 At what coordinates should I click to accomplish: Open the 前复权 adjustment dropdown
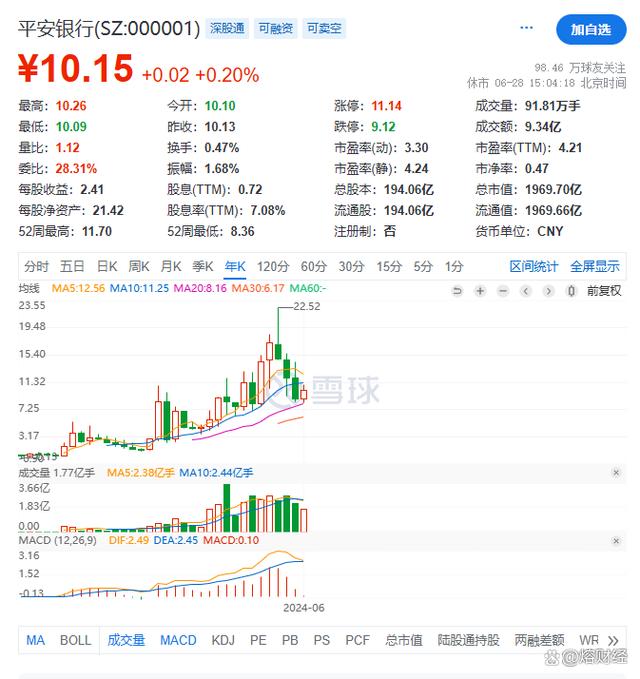604,291
